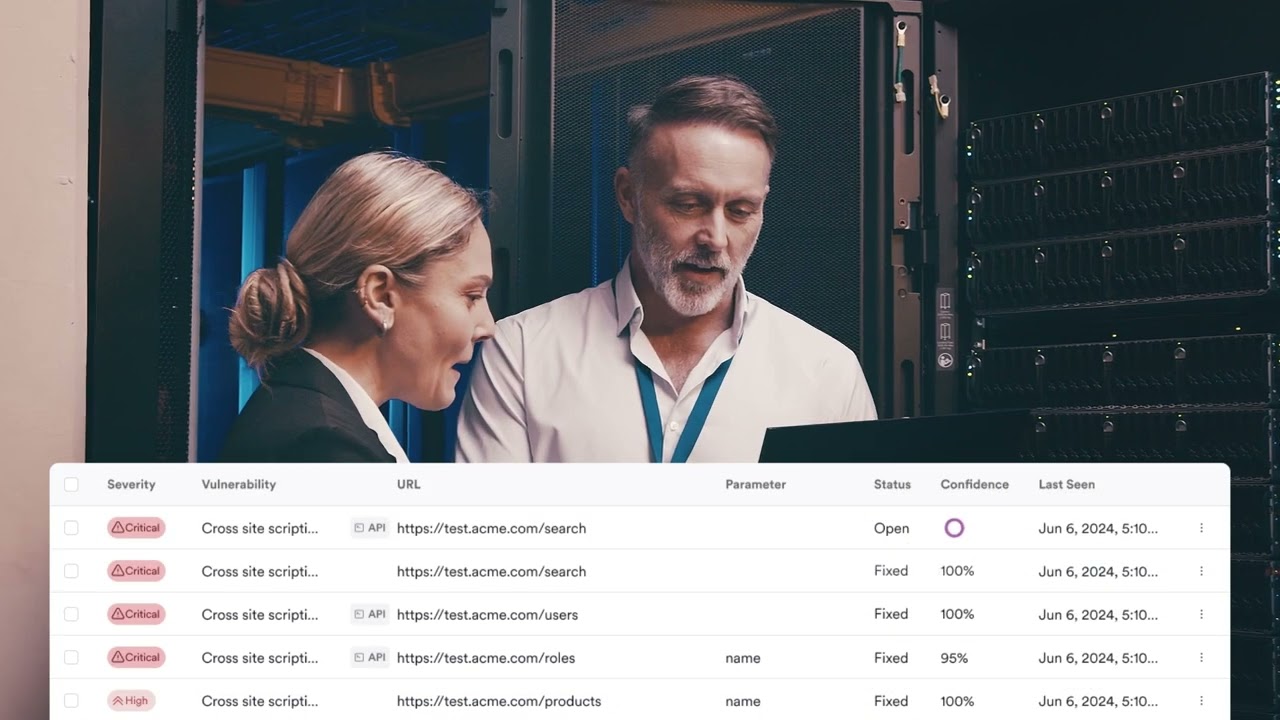1280x720 pixels.
Task: Click the Fixed status in the users row
Action: tap(890, 614)
